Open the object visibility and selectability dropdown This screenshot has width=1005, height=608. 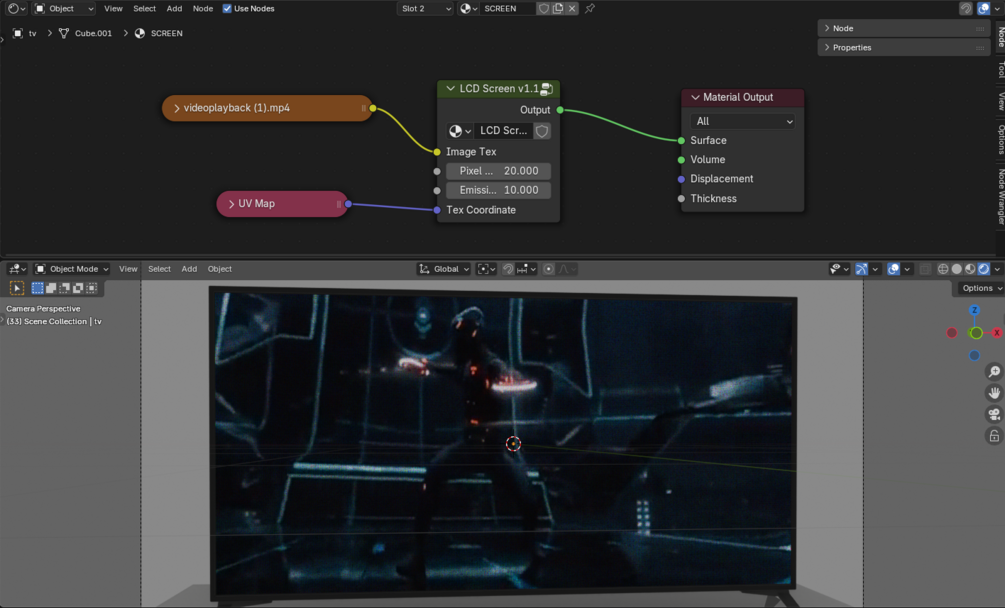point(838,269)
